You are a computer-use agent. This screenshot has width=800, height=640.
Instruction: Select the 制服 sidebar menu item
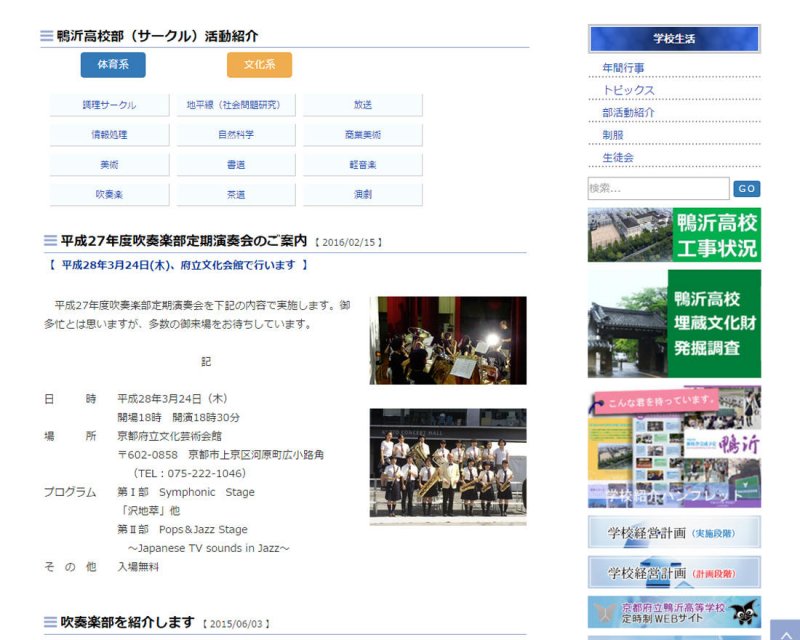pos(613,135)
